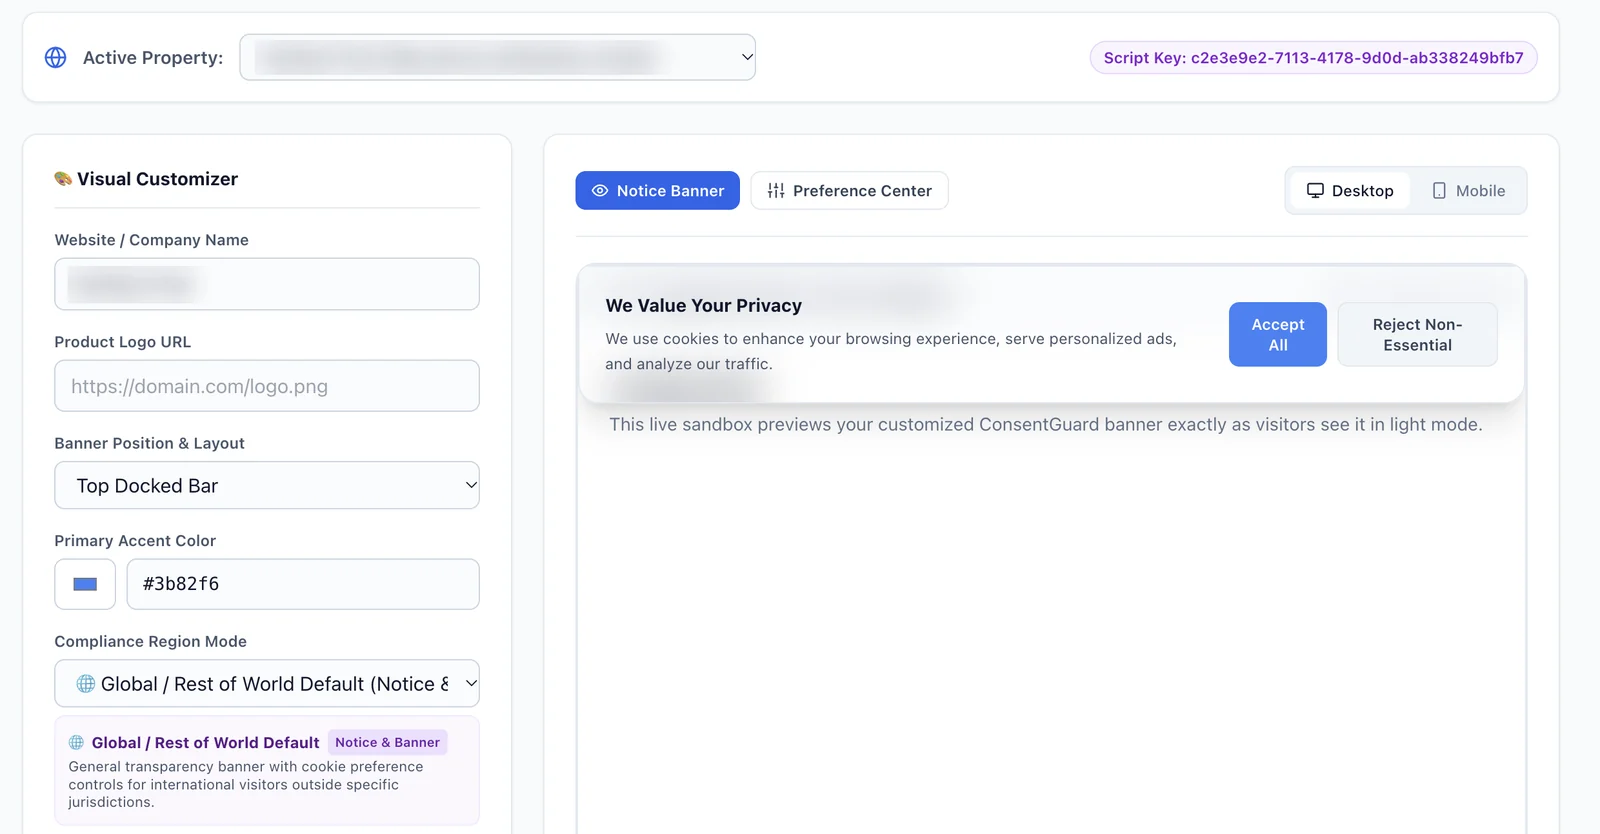Select Desktop preview mode

pyautogui.click(x=1349, y=191)
